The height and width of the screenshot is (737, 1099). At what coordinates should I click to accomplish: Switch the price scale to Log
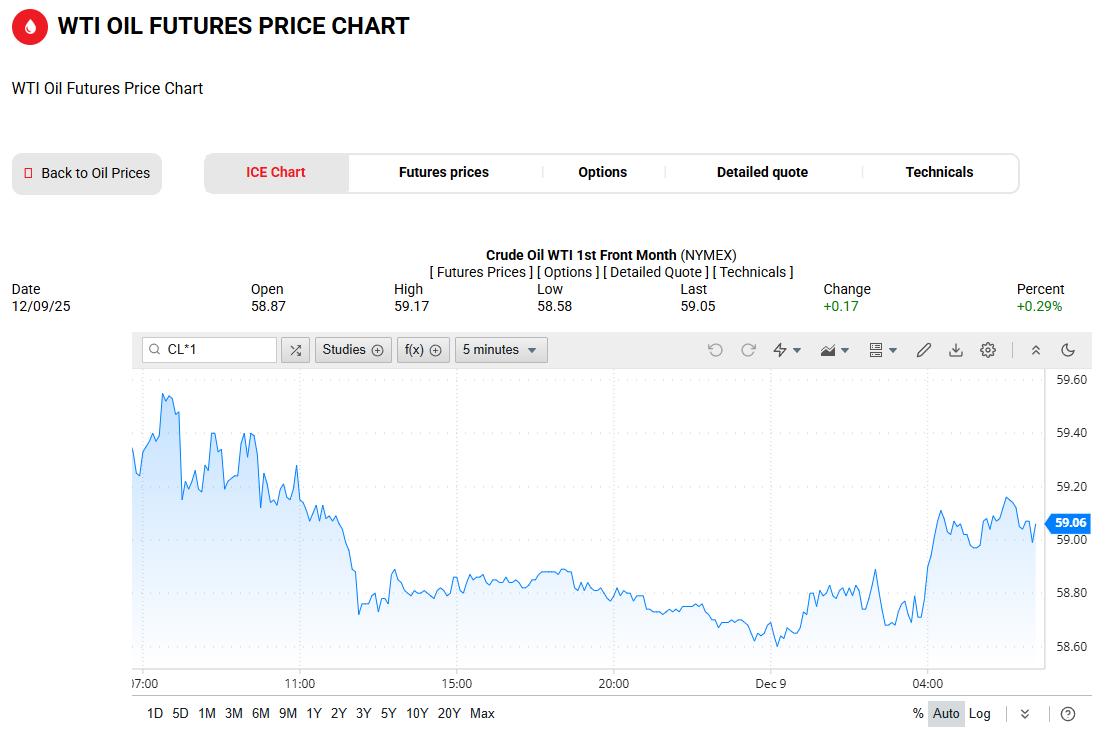pyautogui.click(x=980, y=714)
